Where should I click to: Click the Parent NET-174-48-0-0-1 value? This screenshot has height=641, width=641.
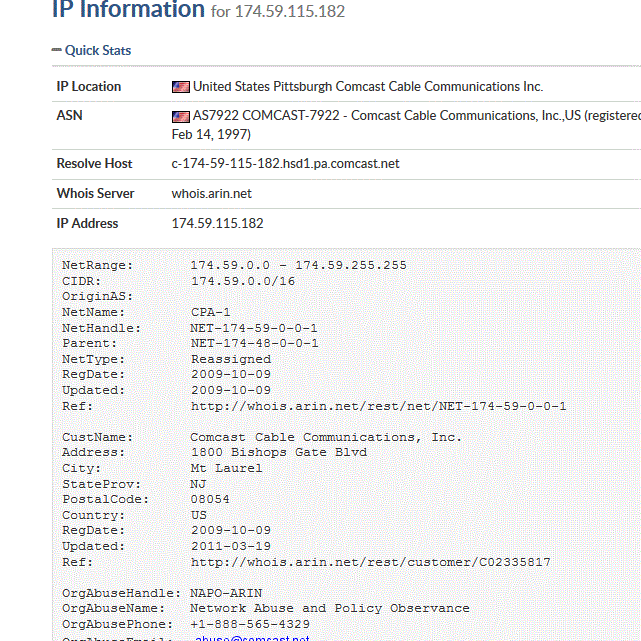click(254, 343)
